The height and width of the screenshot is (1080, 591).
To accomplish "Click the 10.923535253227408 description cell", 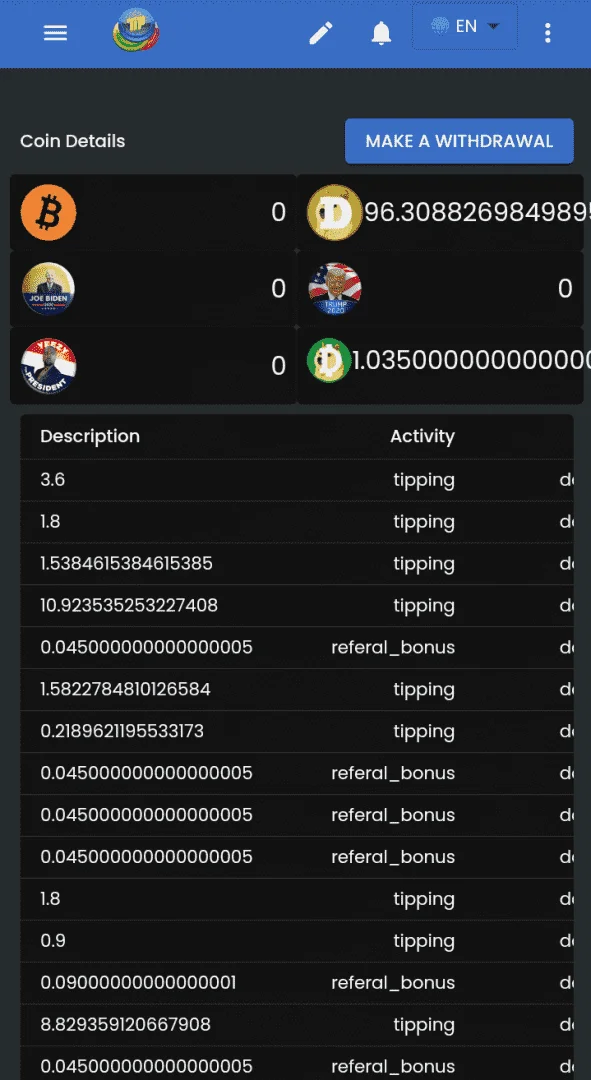I will click(129, 605).
